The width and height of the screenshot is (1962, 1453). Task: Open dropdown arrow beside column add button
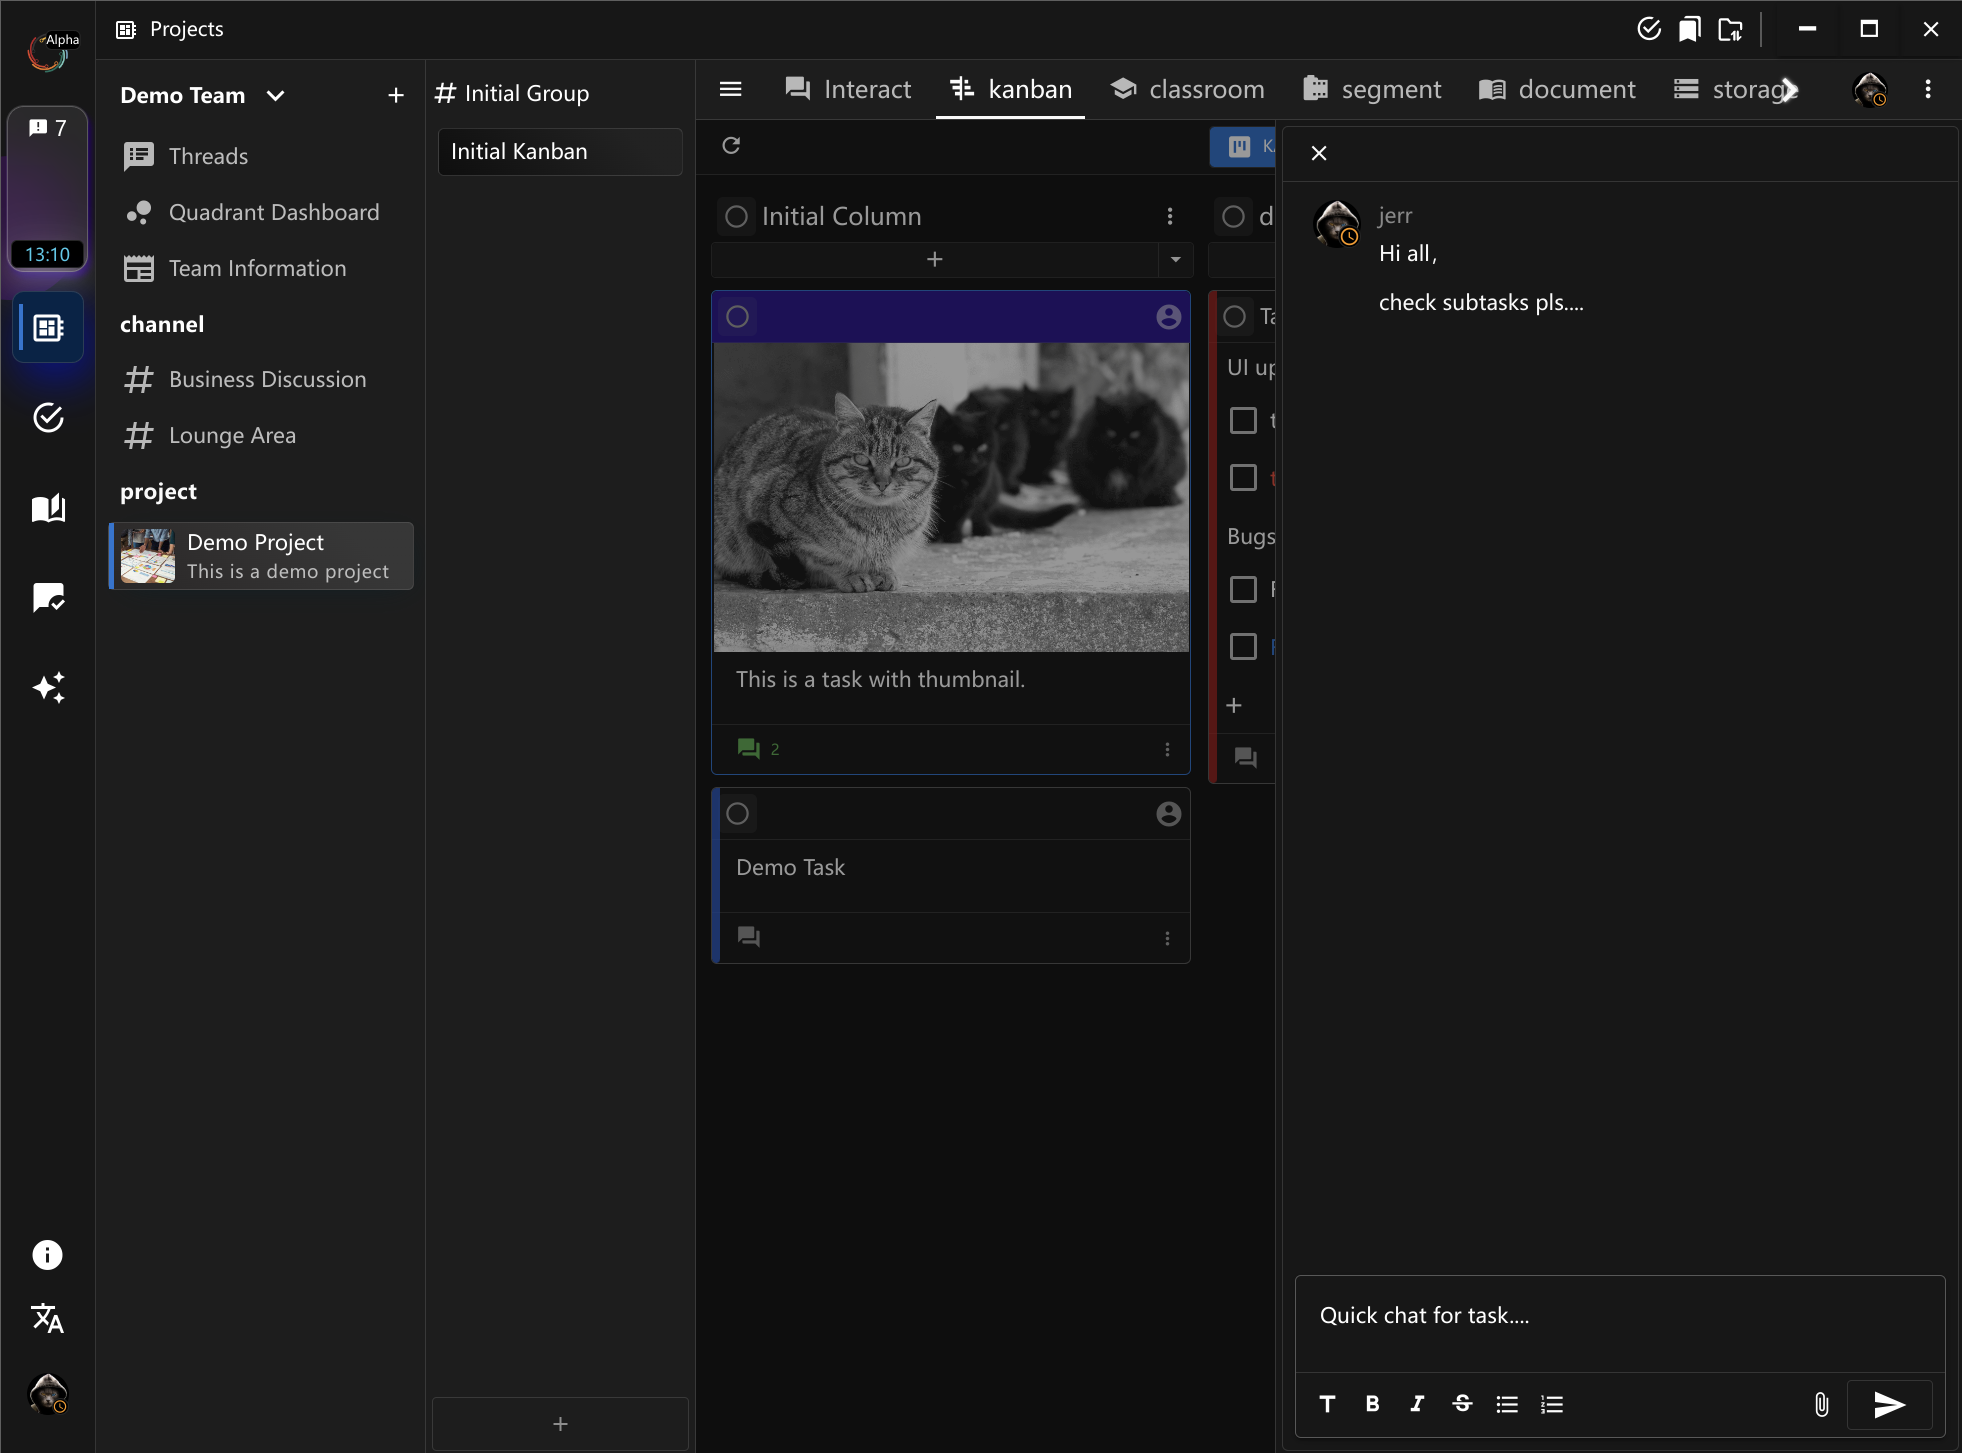click(1175, 260)
